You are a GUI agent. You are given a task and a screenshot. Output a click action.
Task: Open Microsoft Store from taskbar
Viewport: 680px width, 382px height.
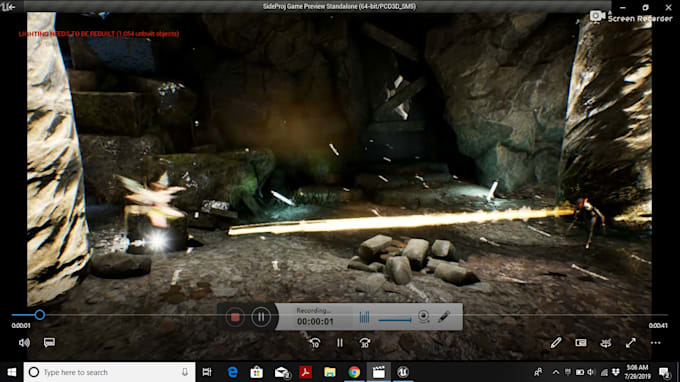(257, 372)
